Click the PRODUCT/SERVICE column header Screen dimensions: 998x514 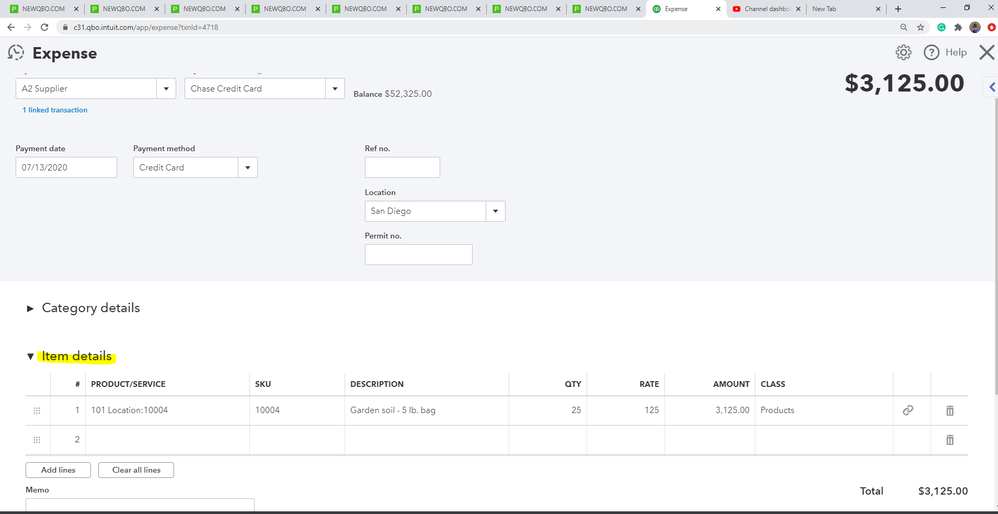(x=129, y=384)
